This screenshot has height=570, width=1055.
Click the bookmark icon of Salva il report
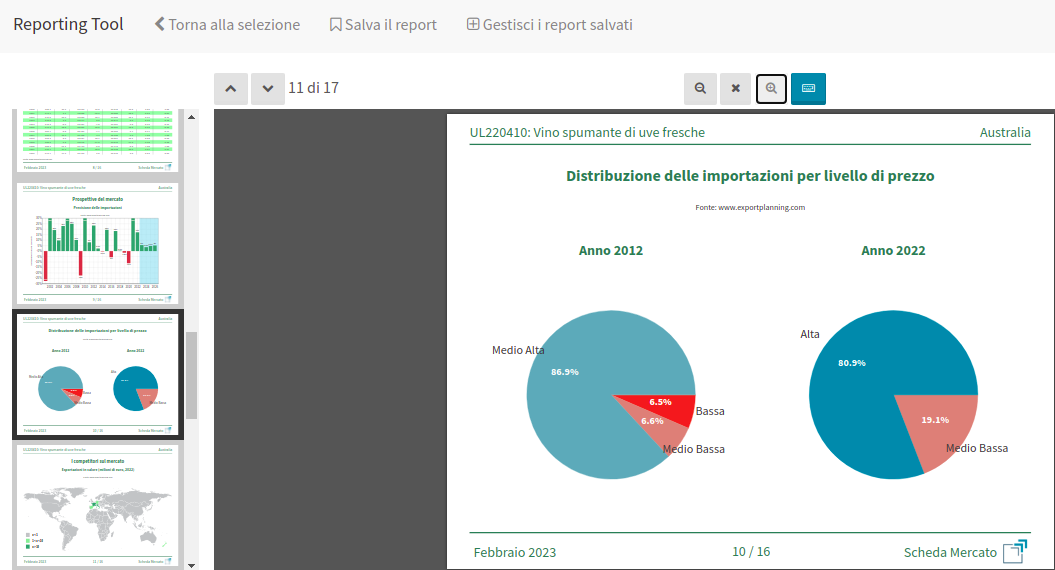(x=335, y=25)
